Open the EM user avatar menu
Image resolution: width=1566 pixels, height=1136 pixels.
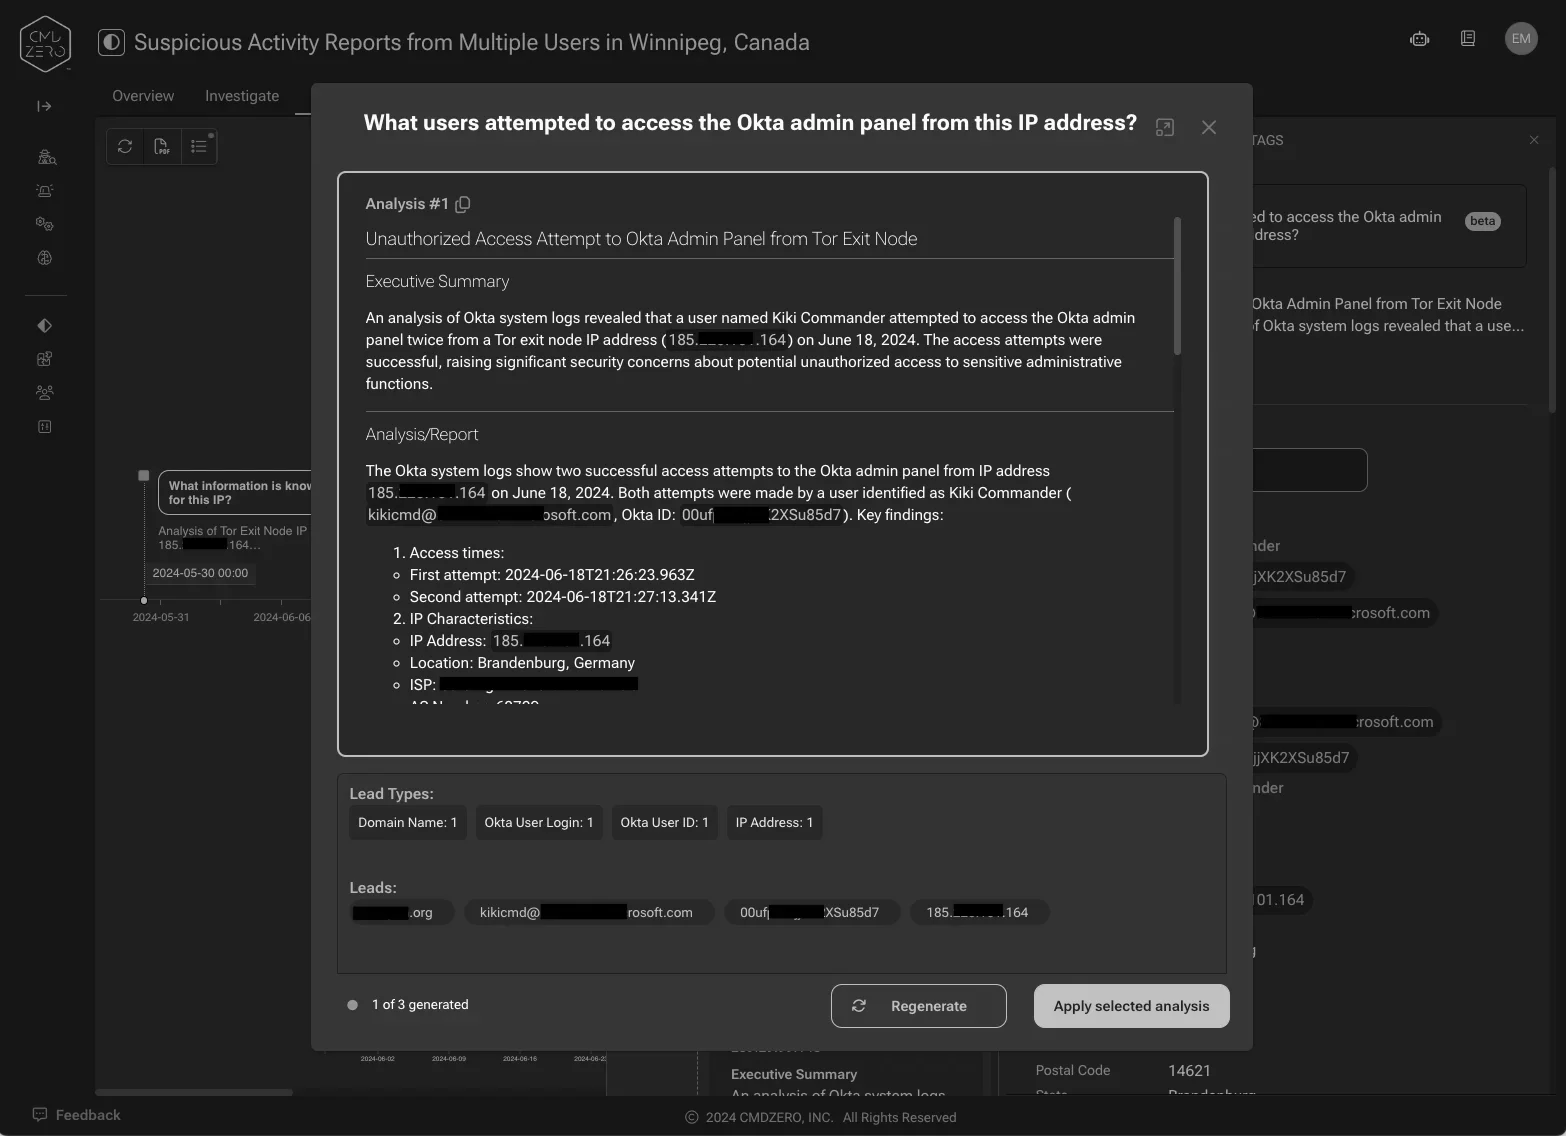click(x=1521, y=39)
